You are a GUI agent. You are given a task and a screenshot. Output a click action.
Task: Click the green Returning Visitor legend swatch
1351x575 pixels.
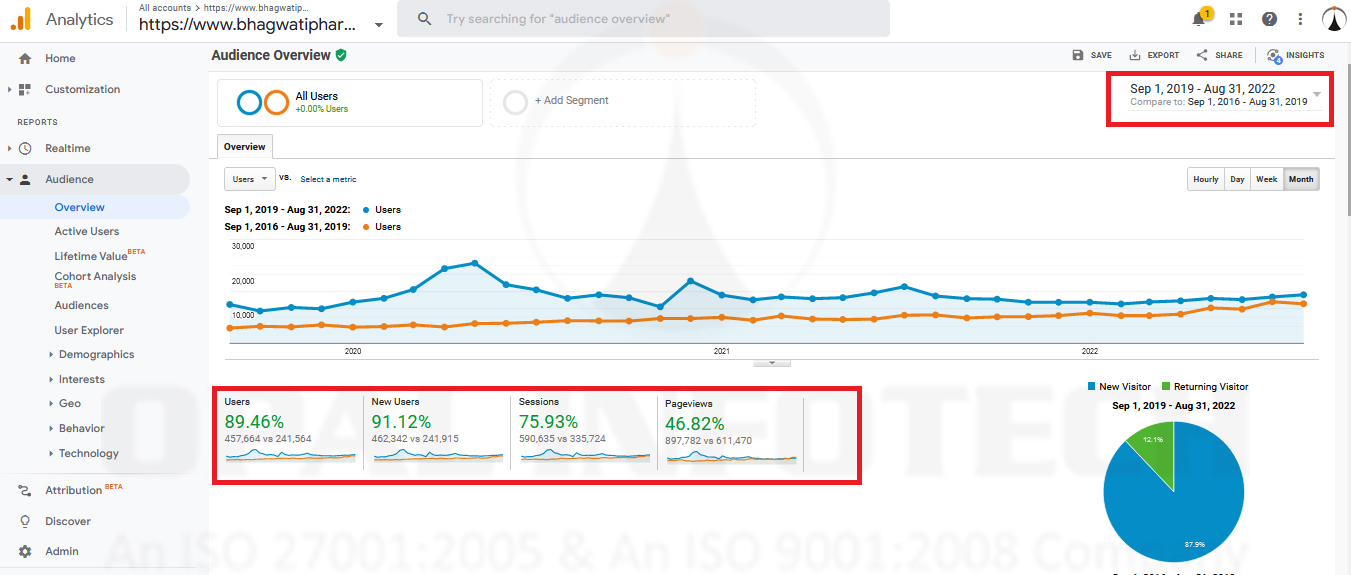(1166, 386)
